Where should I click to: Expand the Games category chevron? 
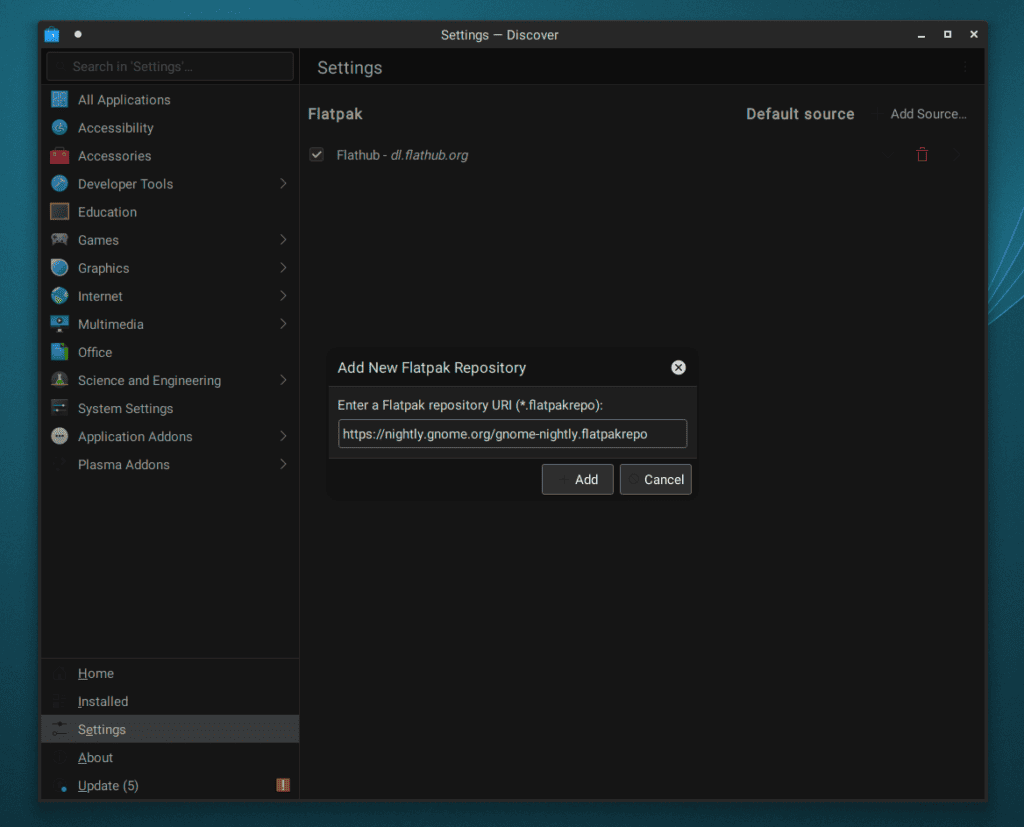[x=283, y=240]
